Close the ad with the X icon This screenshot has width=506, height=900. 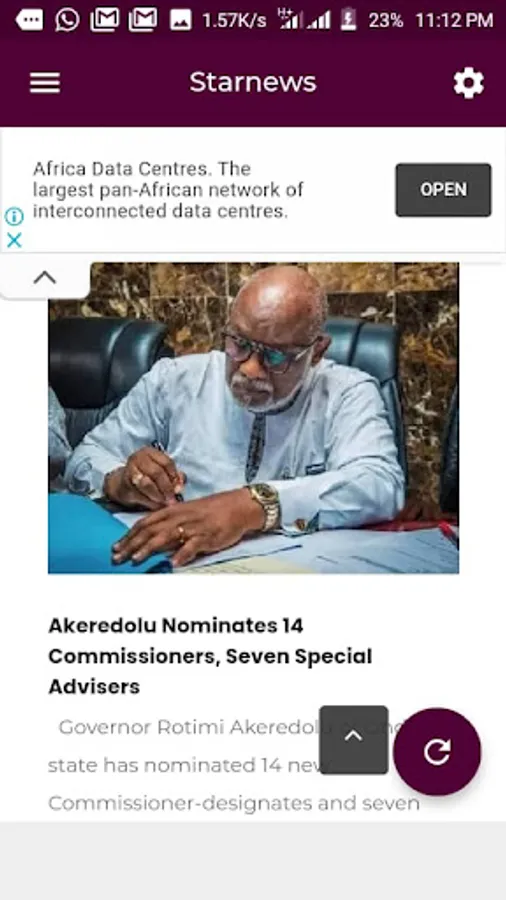14,240
